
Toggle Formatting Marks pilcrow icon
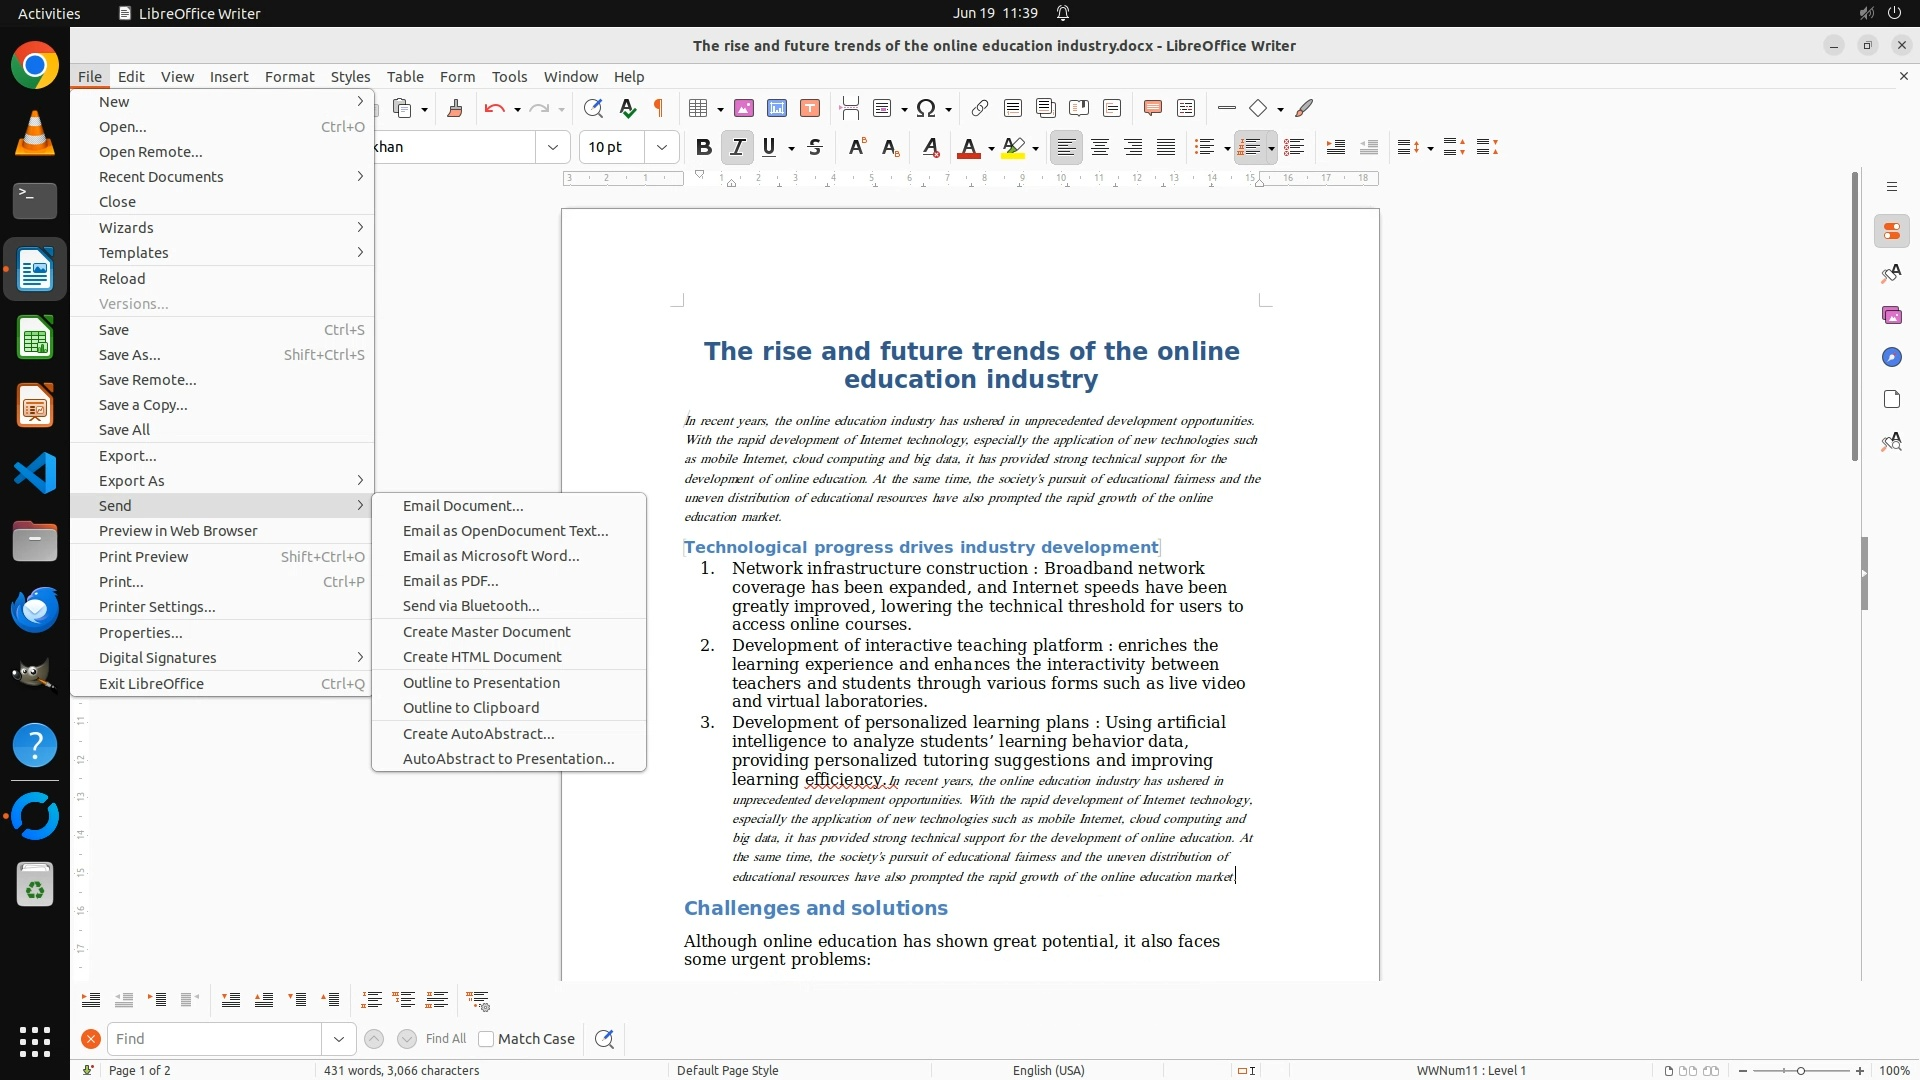[659, 108]
